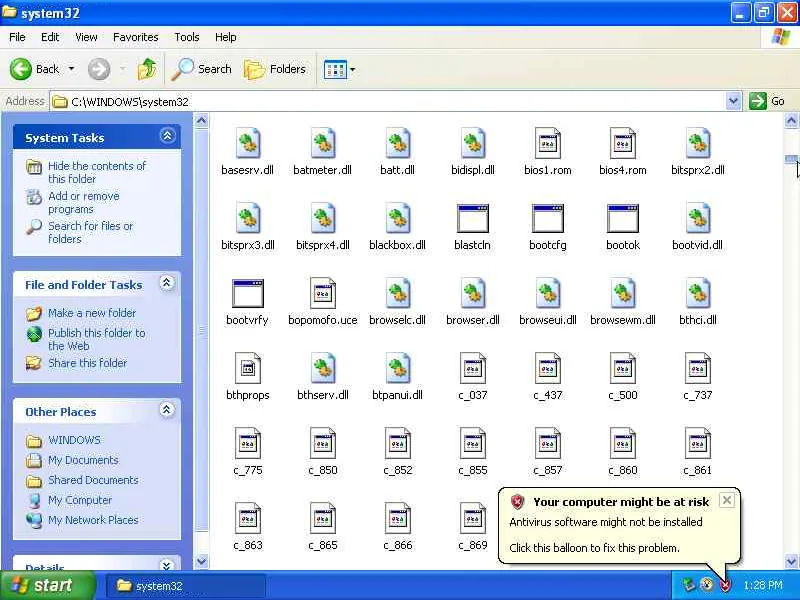Collapse the Other Places panel
The width and height of the screenshot is (800, 600).
click(x=167, y=410)
